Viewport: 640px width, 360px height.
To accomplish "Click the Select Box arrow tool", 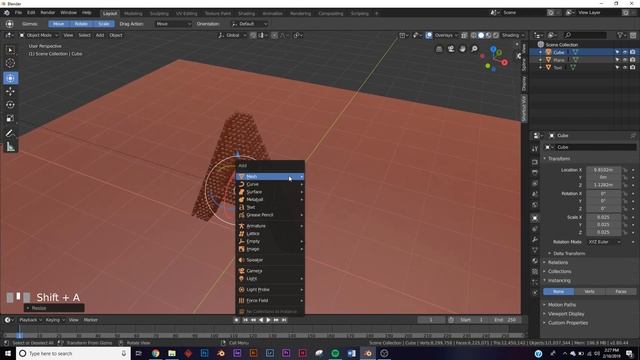I will pyautogui.click(x=10, y=50).
